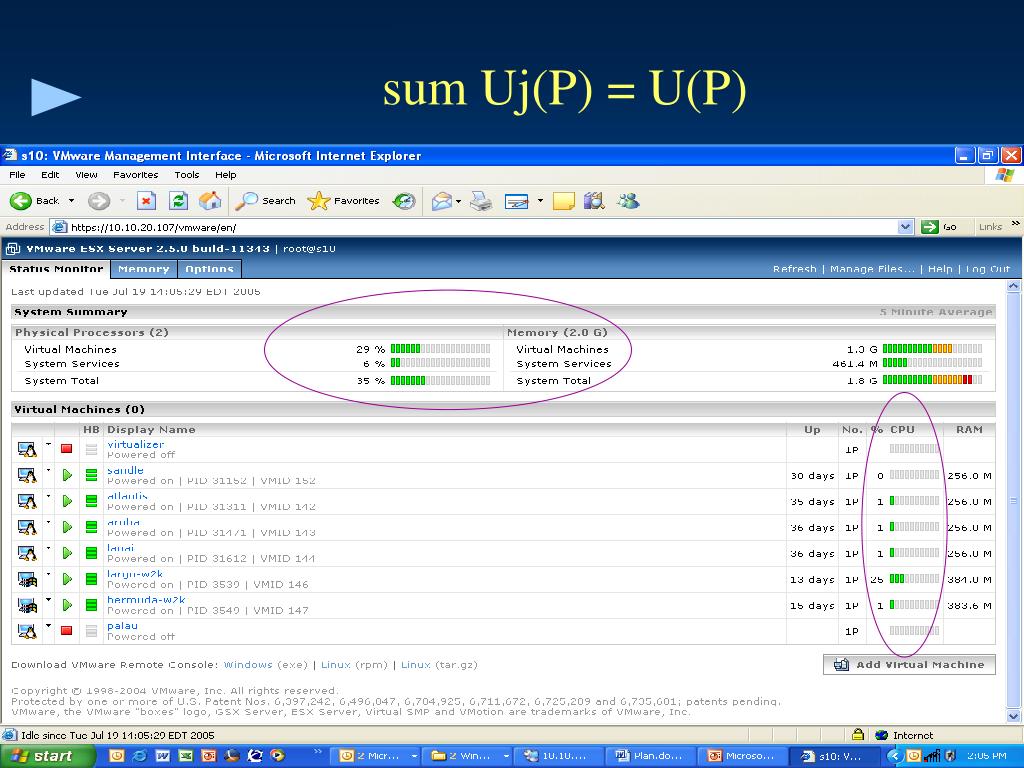Click the Virtual Machines memory usage bar

[932, 349]
